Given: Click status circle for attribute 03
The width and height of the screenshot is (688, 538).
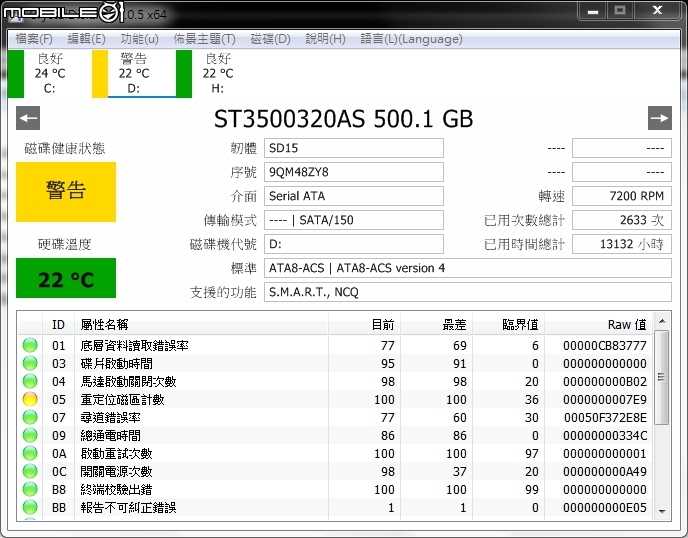Looking at the screenshot, I should click(x=30, y=363).
